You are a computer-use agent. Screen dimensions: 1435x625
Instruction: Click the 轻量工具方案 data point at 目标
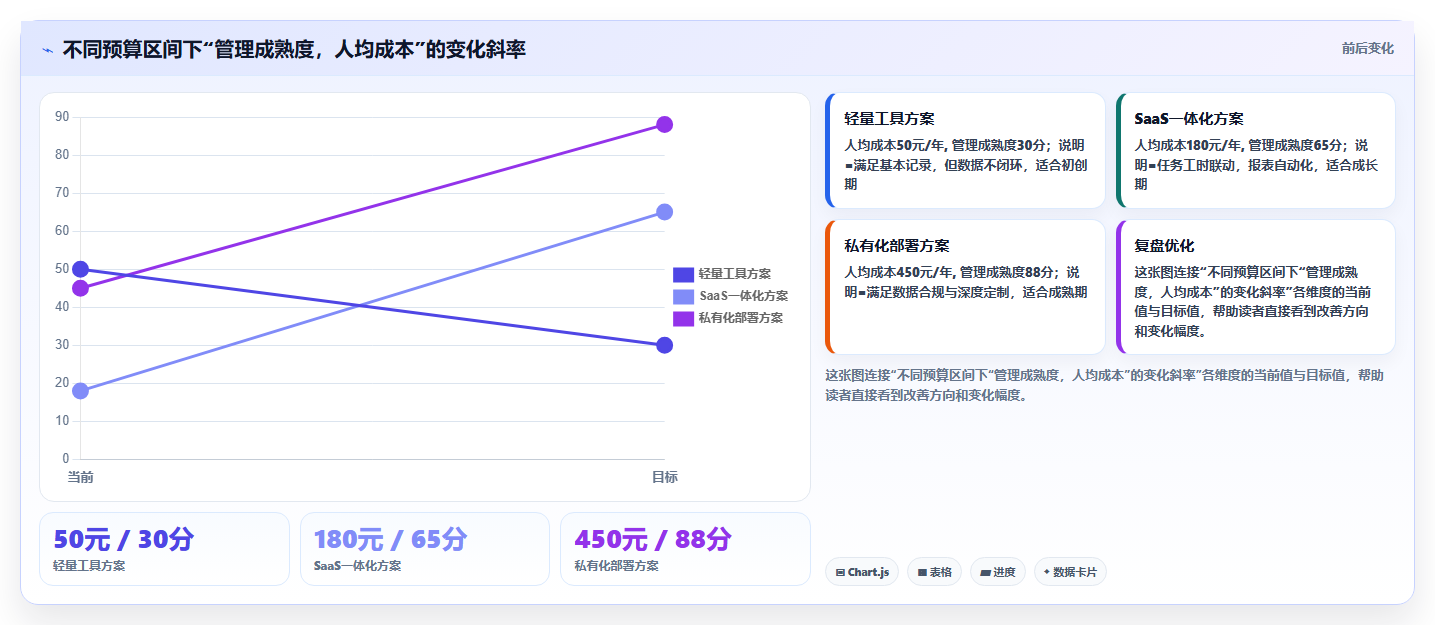[x=664, y=345]
